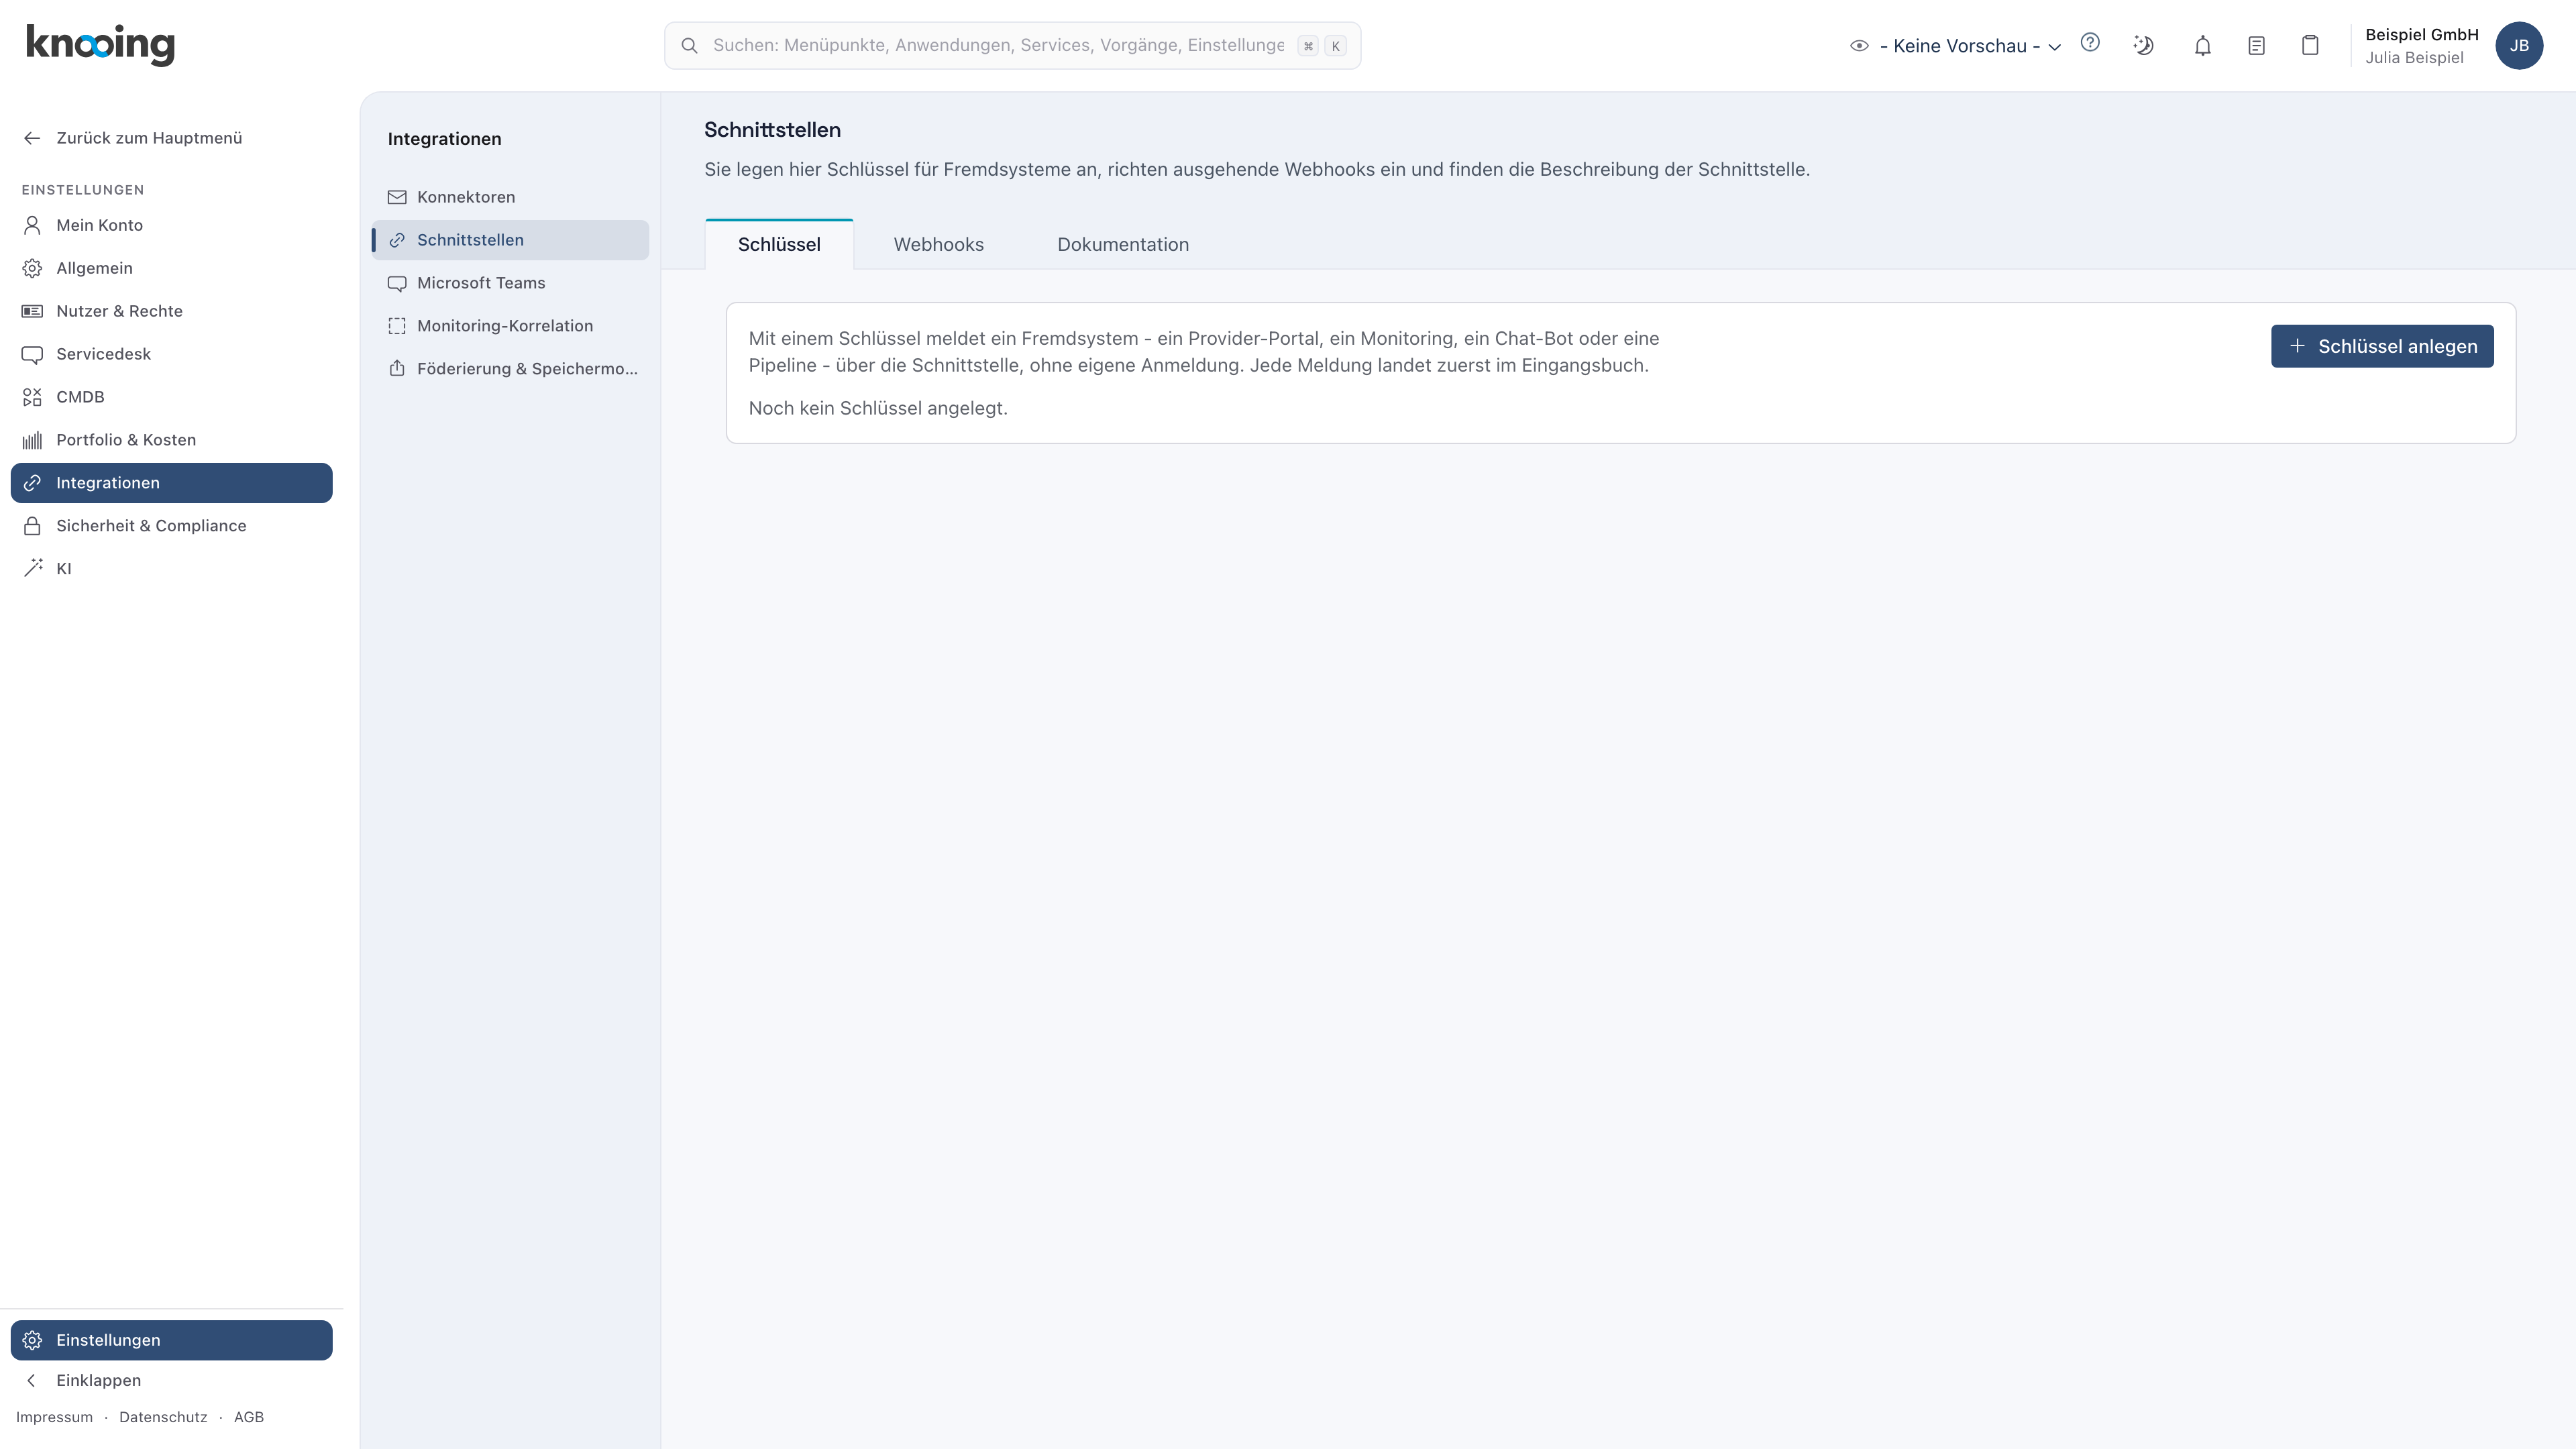The height and width of the screenshot is (1449, 2576).
Task: Open Sicherheit & Compliance settings
Action: [x=171, y=526]
